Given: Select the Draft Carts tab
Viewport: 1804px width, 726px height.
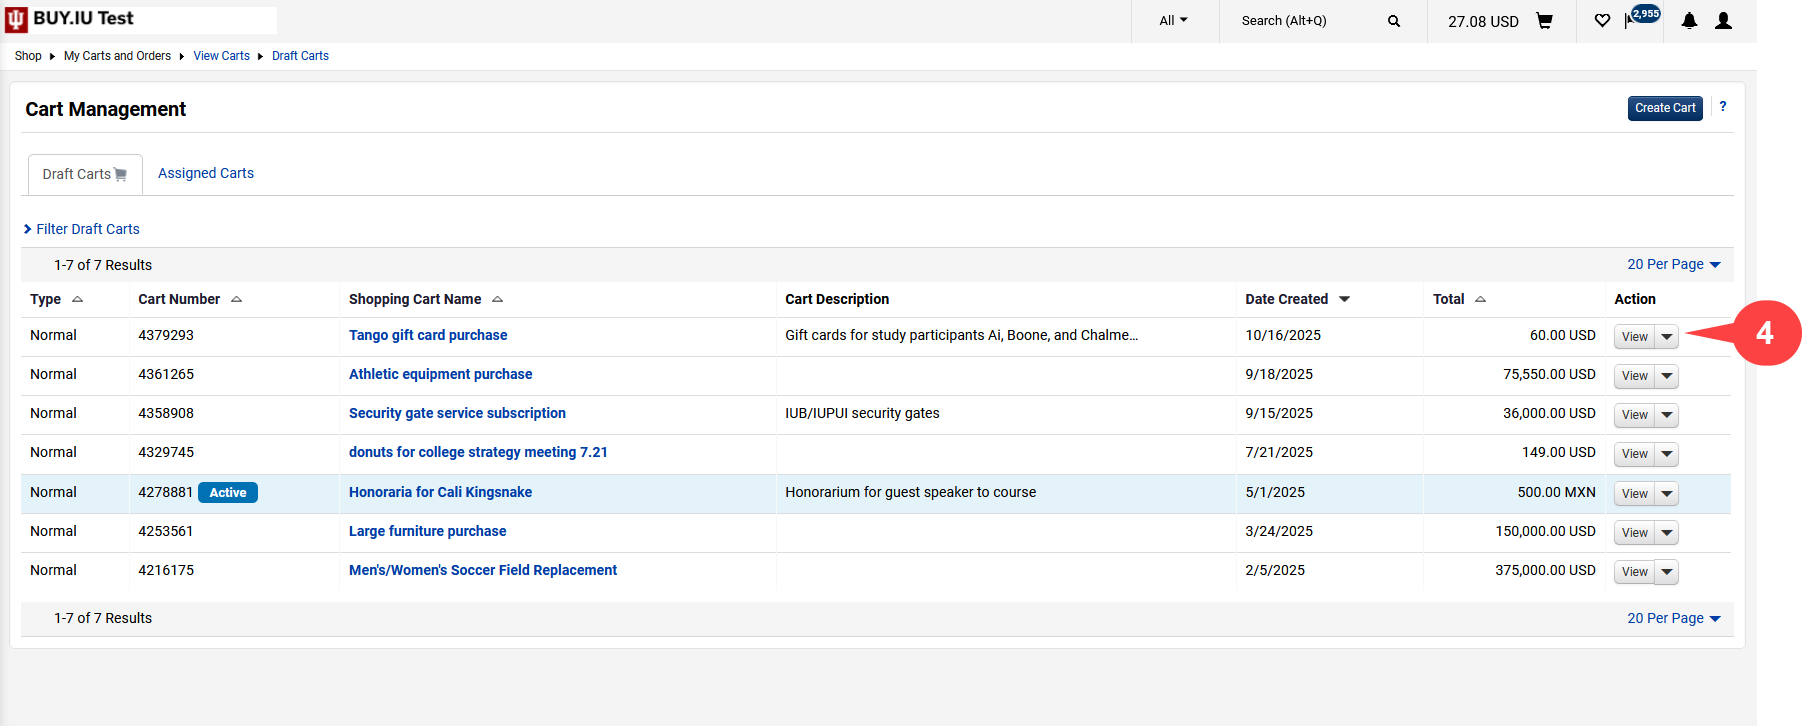Looking at the screenshot, I should point(84,174).
